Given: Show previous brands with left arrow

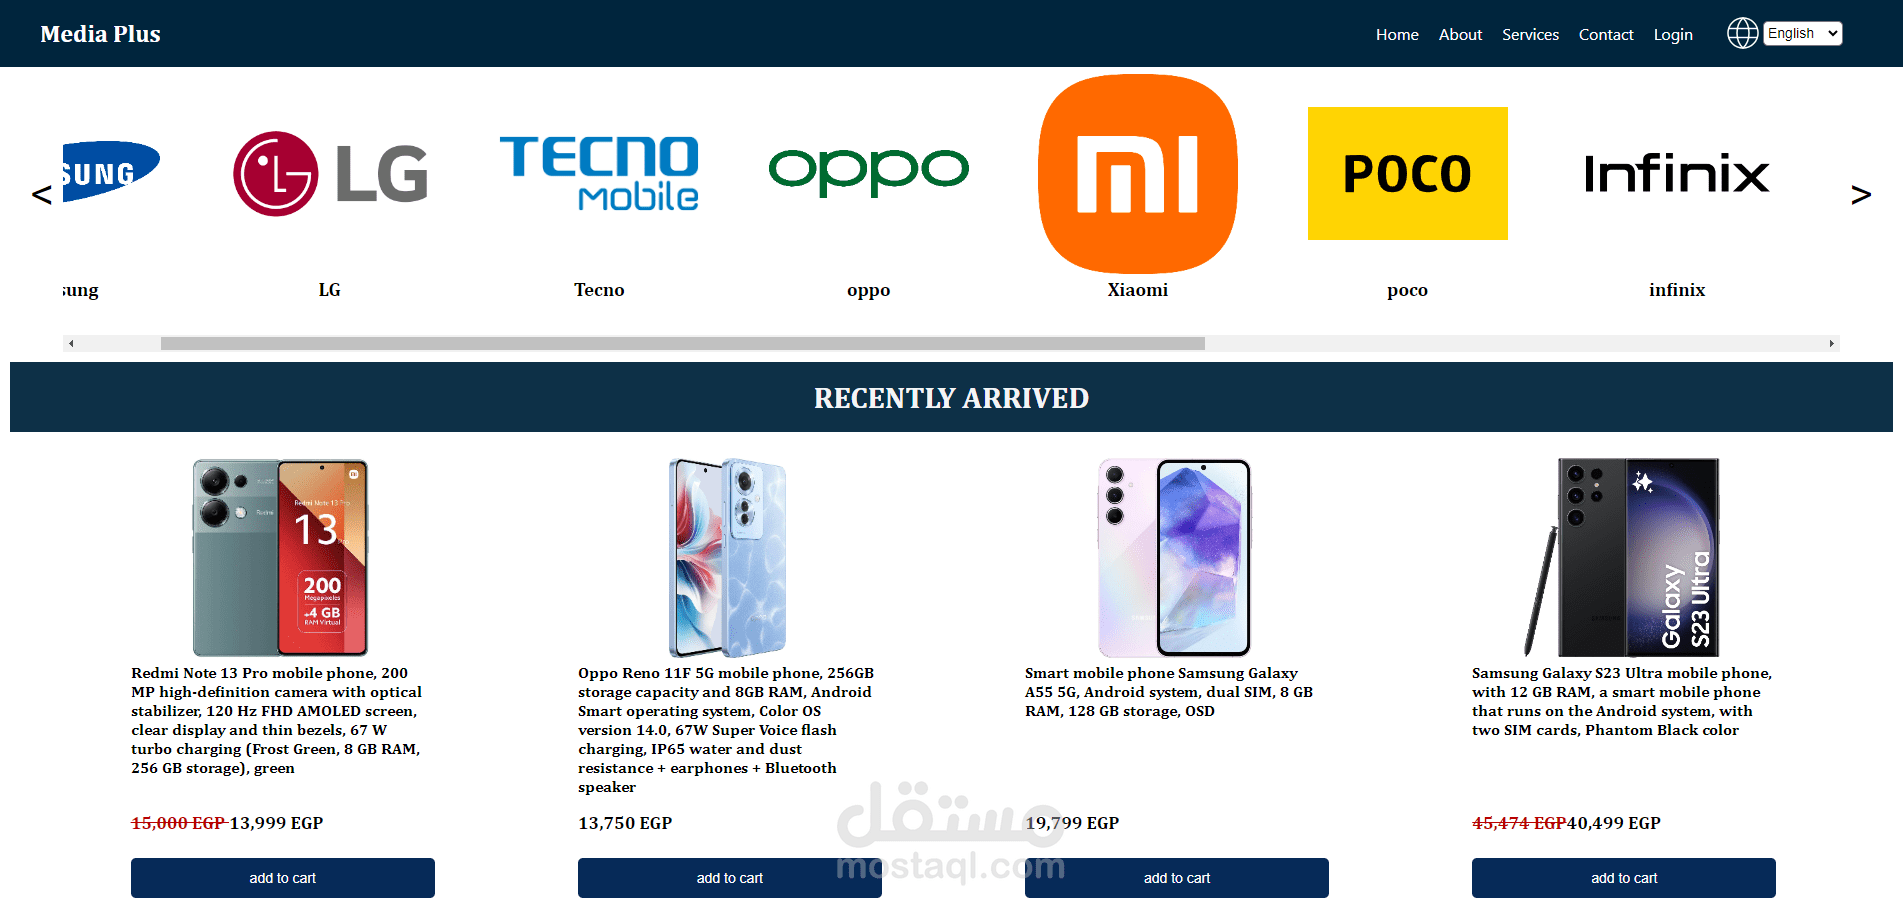Looking at the screenshot, I should 42,194.
